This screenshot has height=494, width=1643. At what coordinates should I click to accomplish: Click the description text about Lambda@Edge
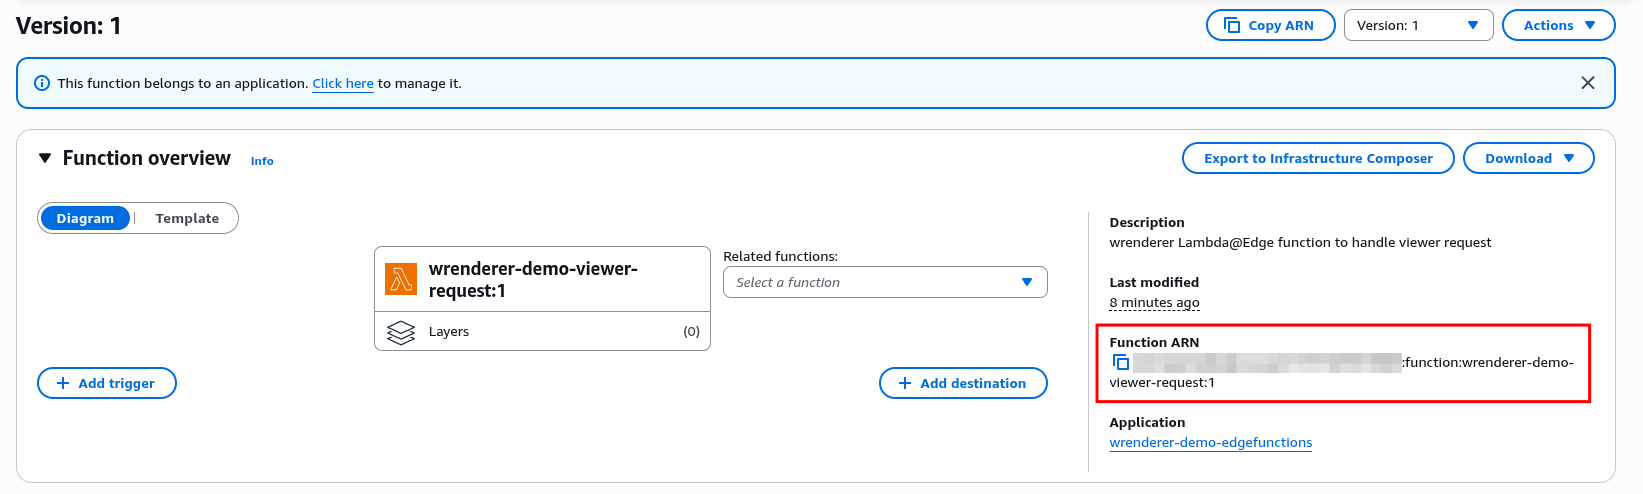click(x=1300, y=243)
